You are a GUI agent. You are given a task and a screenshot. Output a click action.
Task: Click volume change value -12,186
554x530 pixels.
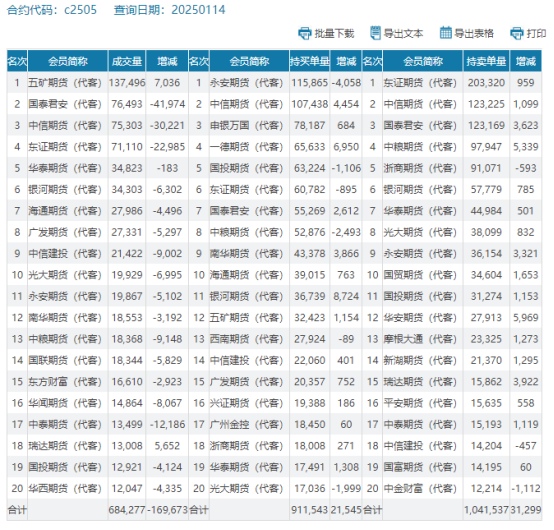coord(167,424)
